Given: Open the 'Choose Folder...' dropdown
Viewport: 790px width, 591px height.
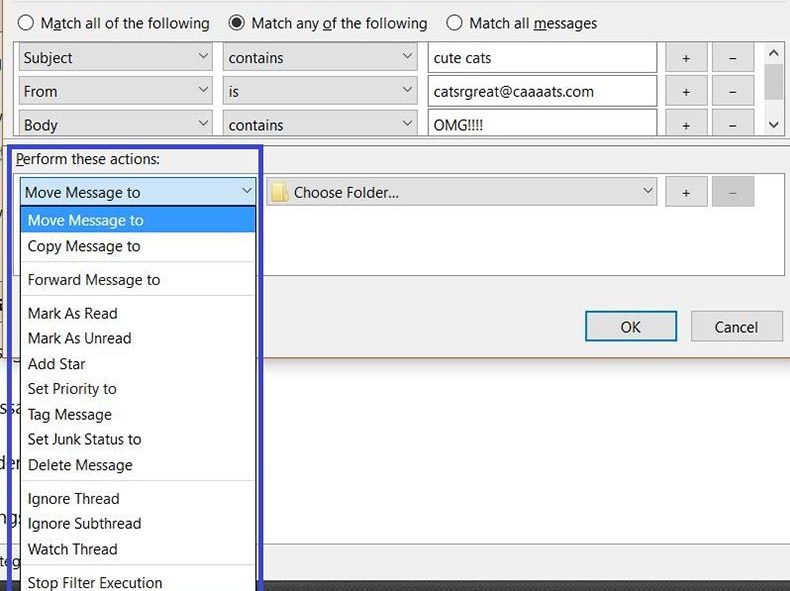Looking at the screenshot, I should coord(462,191).
